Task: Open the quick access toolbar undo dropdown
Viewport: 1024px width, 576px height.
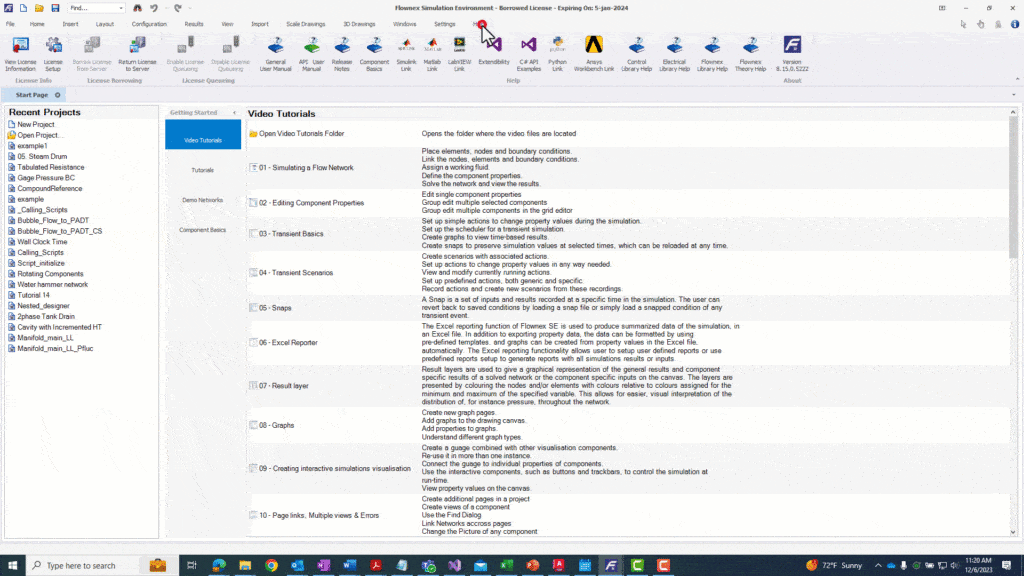Action: coord(164,8)
